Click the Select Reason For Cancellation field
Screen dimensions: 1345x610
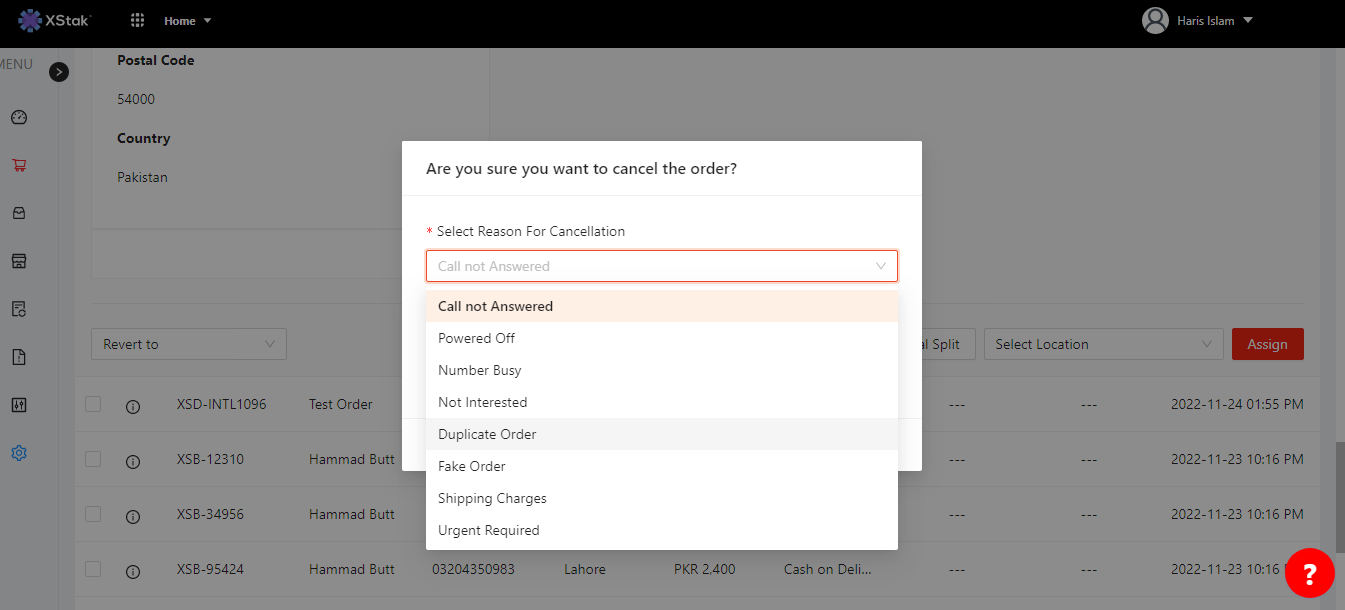tap(661, 266)
